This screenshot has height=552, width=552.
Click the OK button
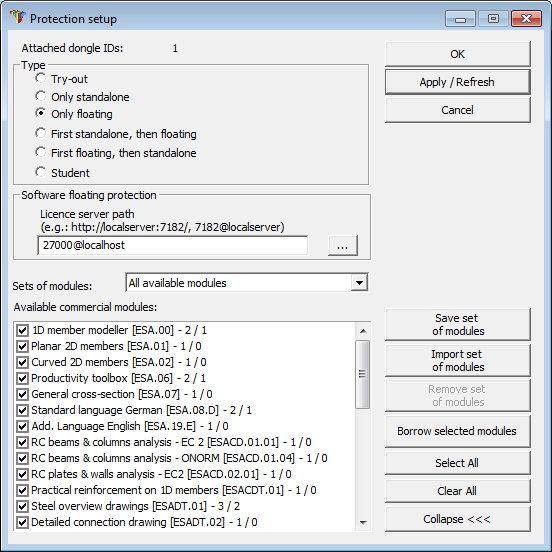coord(458,54)
